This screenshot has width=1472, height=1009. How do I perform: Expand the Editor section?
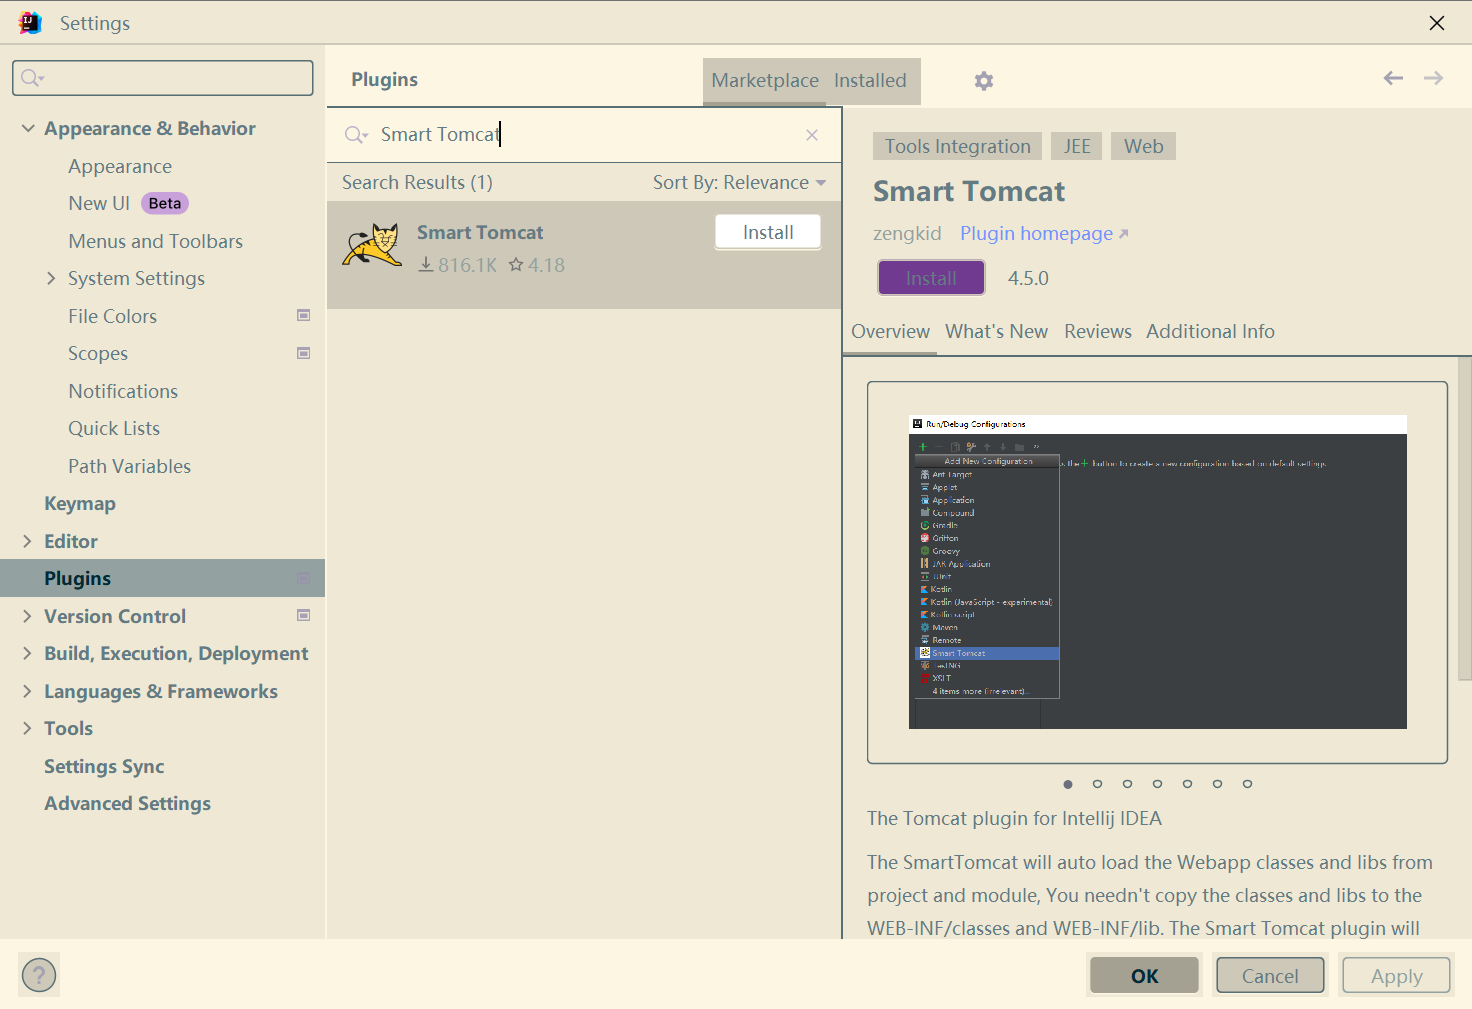pos(27,541)
